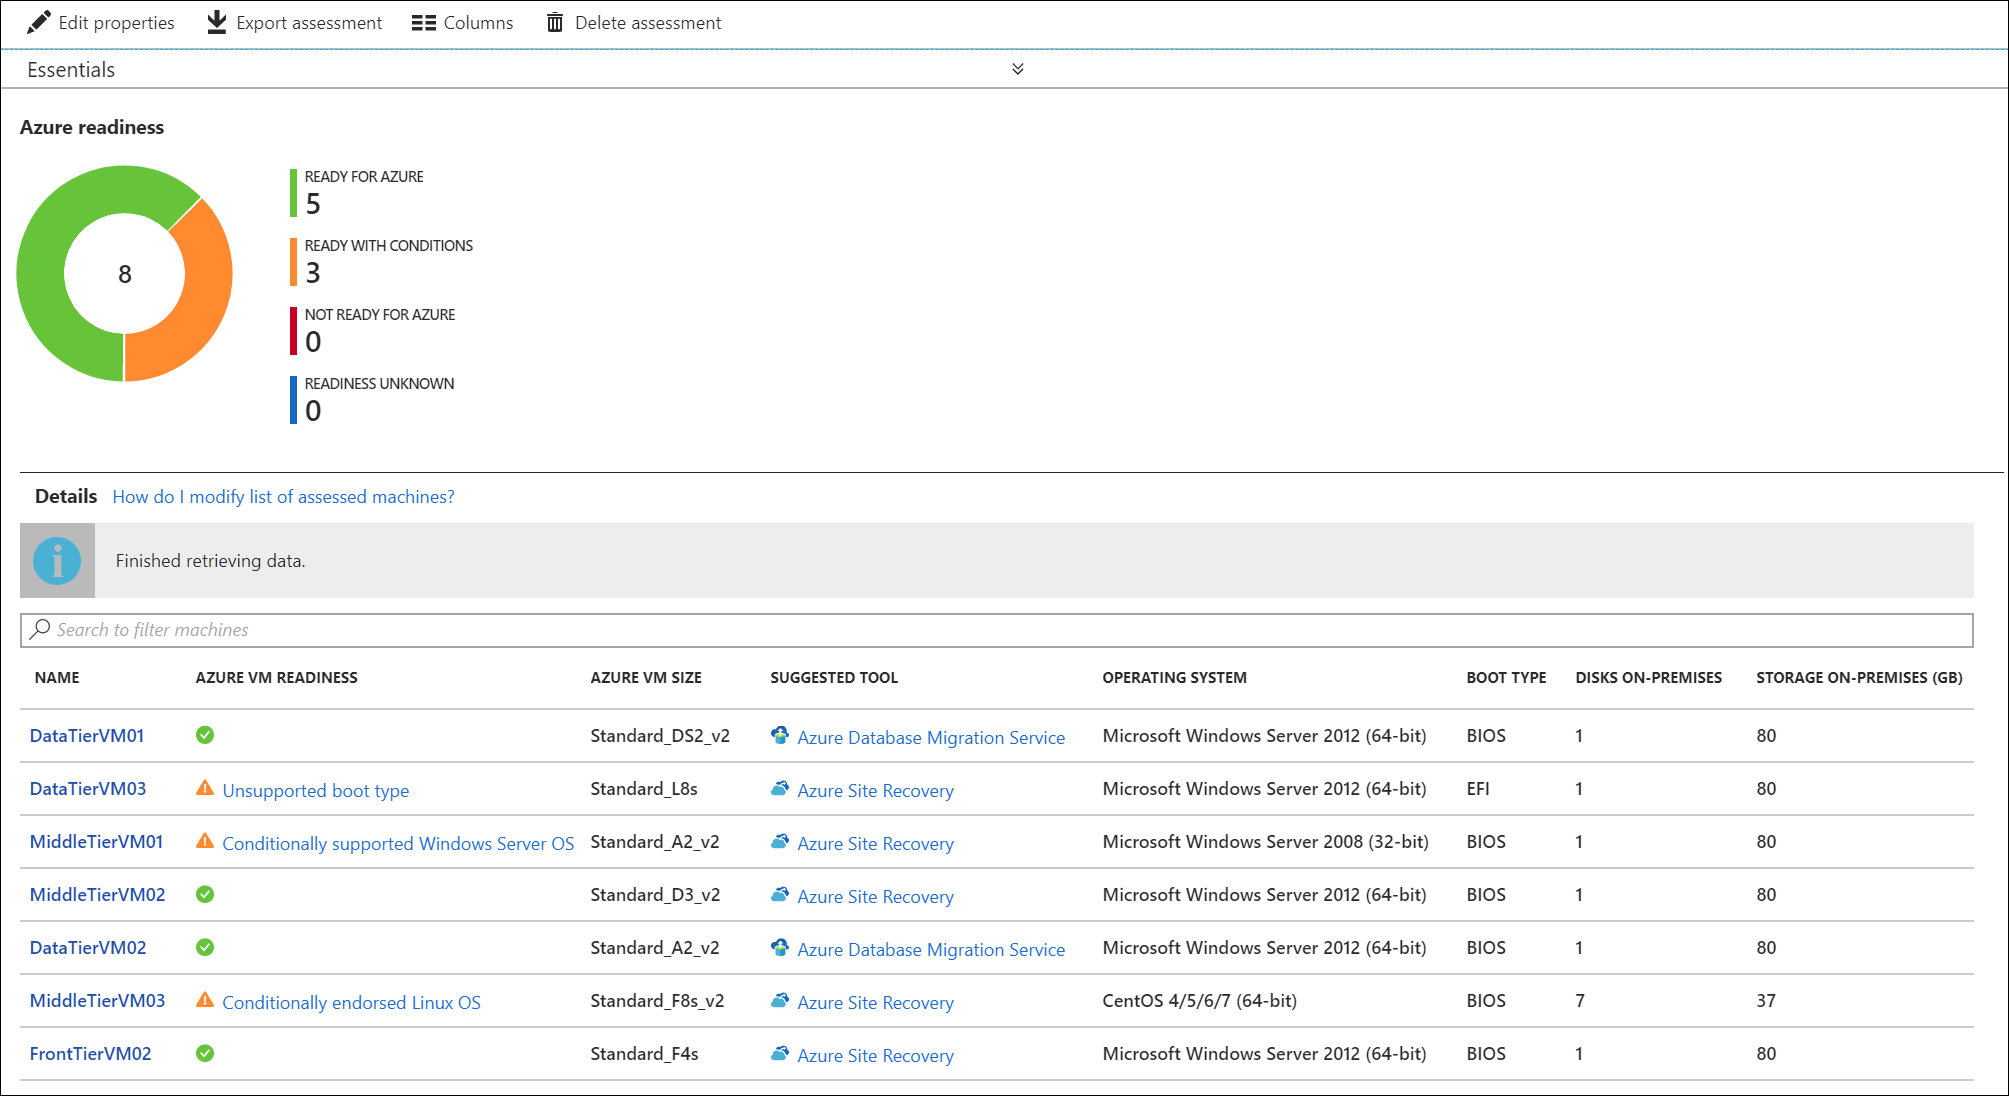This screenshot has width=2009, height=1096.
Task: Open details for machine MiddleTierVM03
Action: pyautogui.click(x=97, y=1000)
